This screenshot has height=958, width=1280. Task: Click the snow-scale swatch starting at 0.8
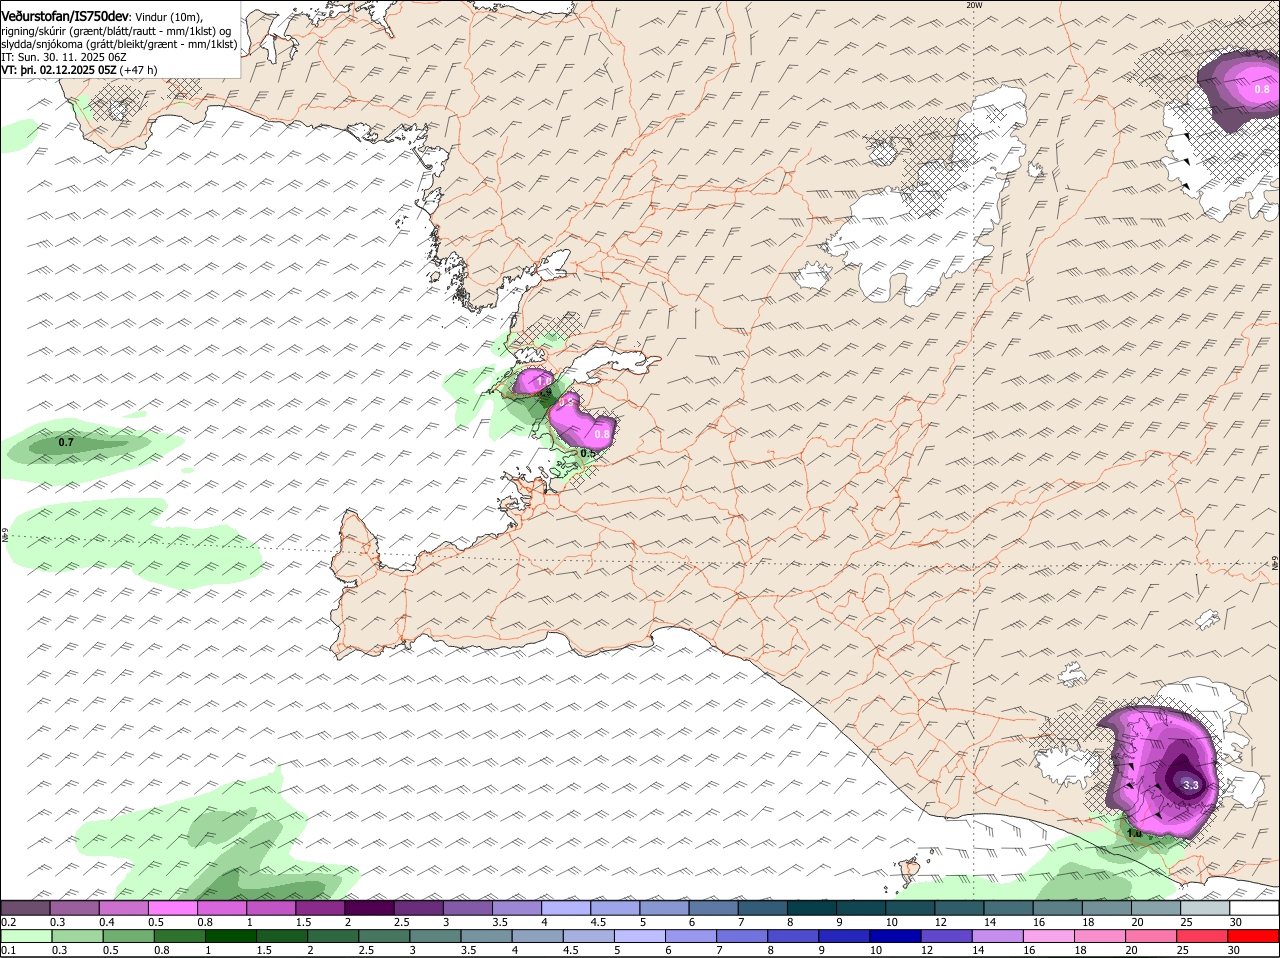pyautogui.click(x=221, y=908)
